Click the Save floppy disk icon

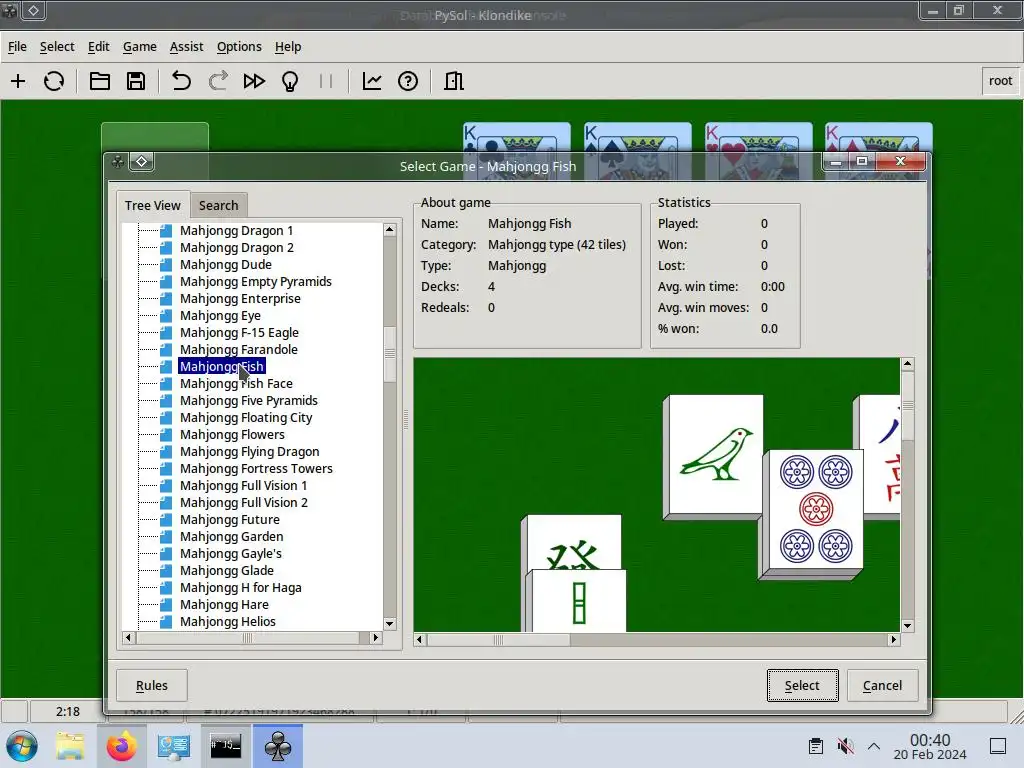tap(136, 81)
